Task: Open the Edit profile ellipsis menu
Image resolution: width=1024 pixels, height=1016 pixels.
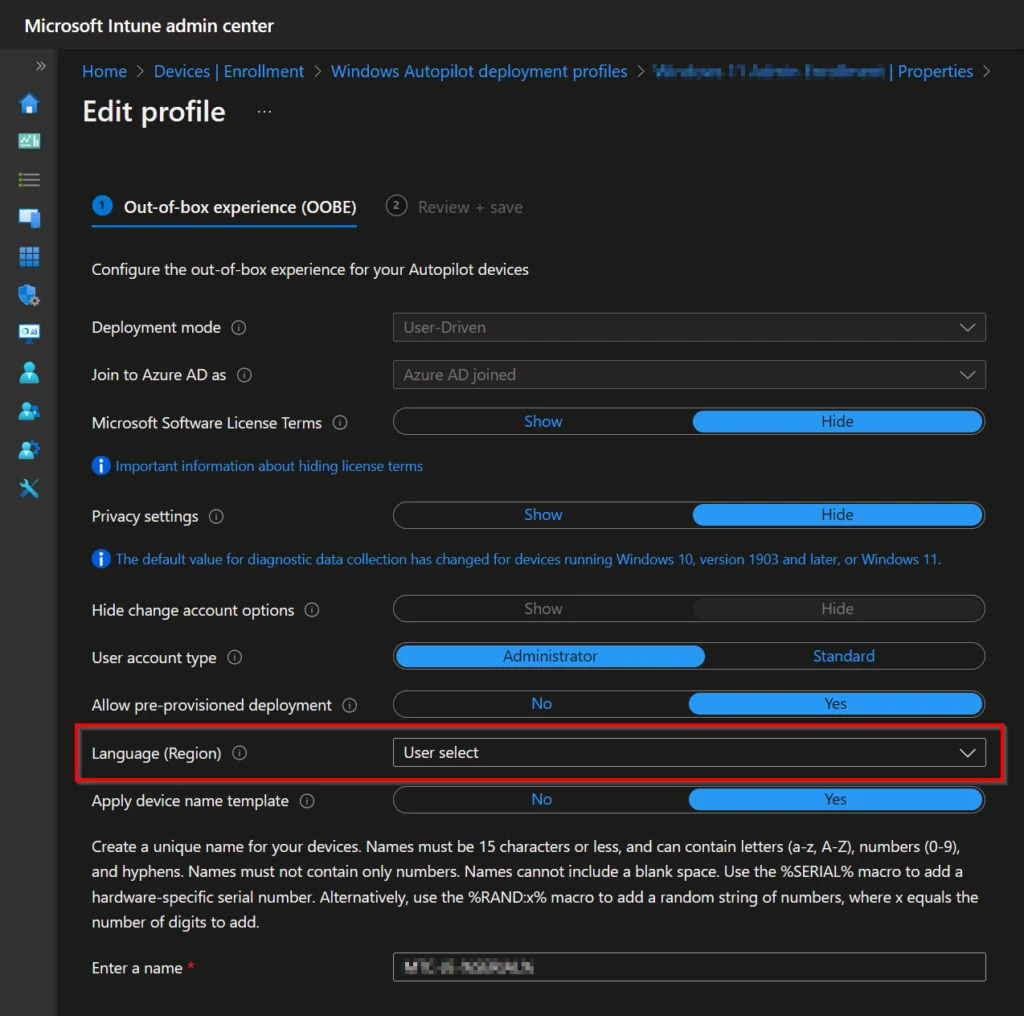Action: 264,112
